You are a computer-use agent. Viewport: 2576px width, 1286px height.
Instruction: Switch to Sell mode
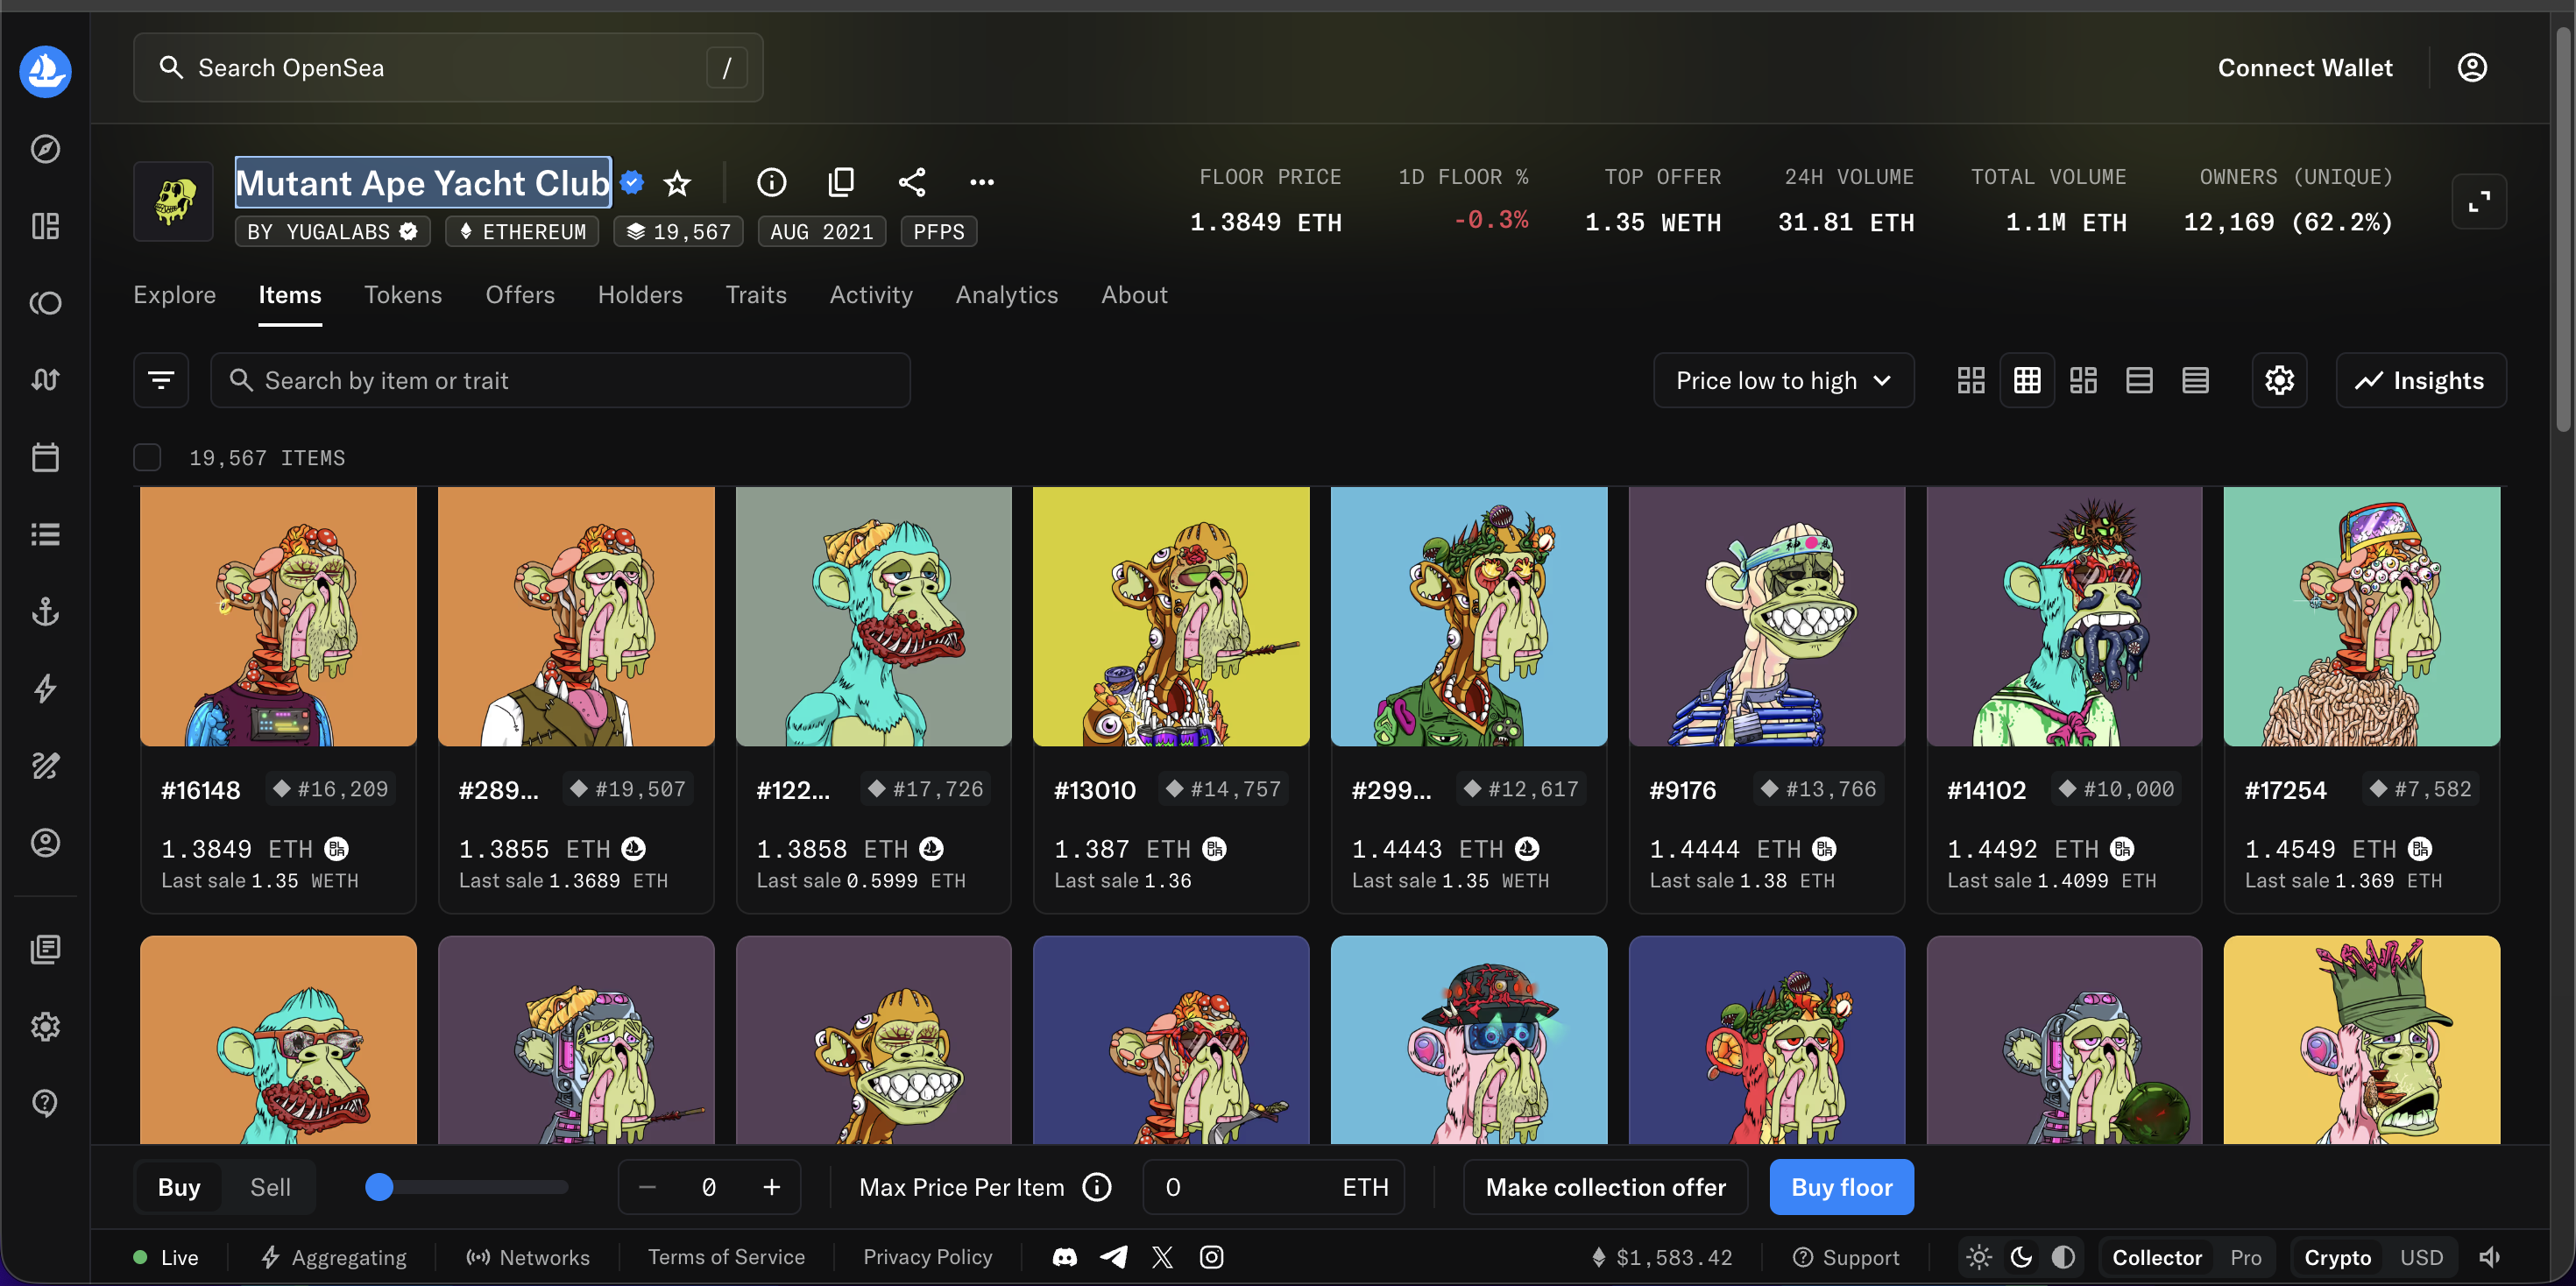tap(270, 1187)
